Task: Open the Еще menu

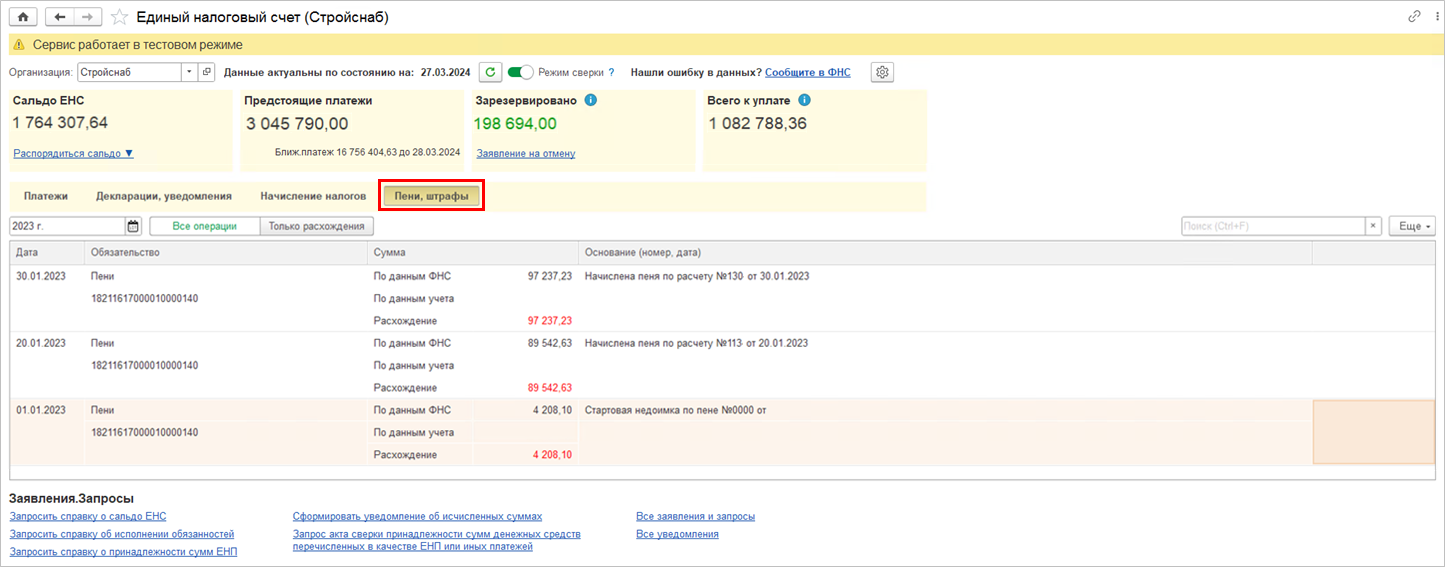Action: click(x=1415, y=226)
